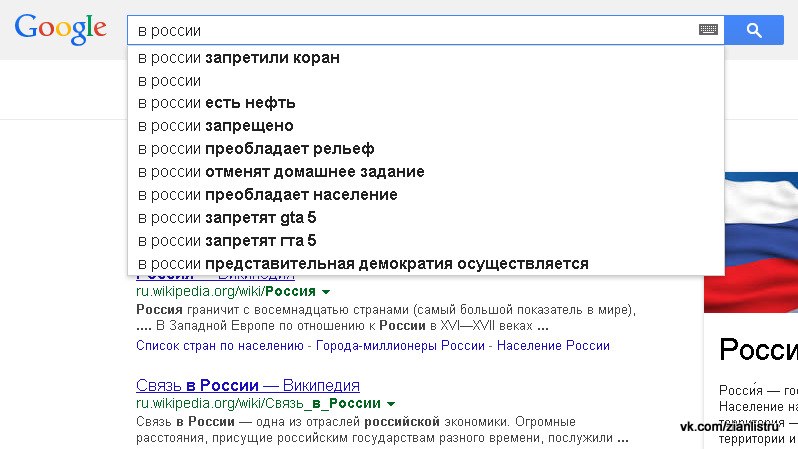Select suggestion 'в россии запретили коран'
This screenshot has width=798, height=449.
pyautogui.click(x=238, y=58)
